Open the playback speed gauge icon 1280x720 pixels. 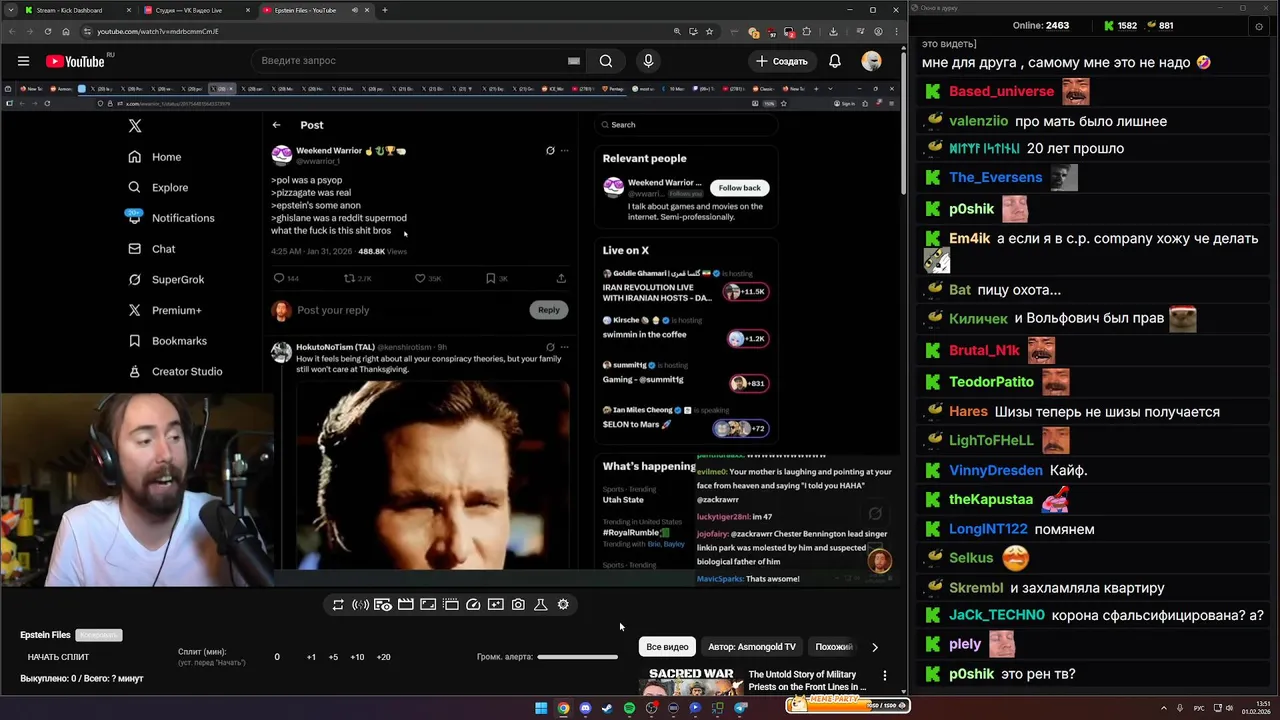pyautogui.click(x=473, y=605)
